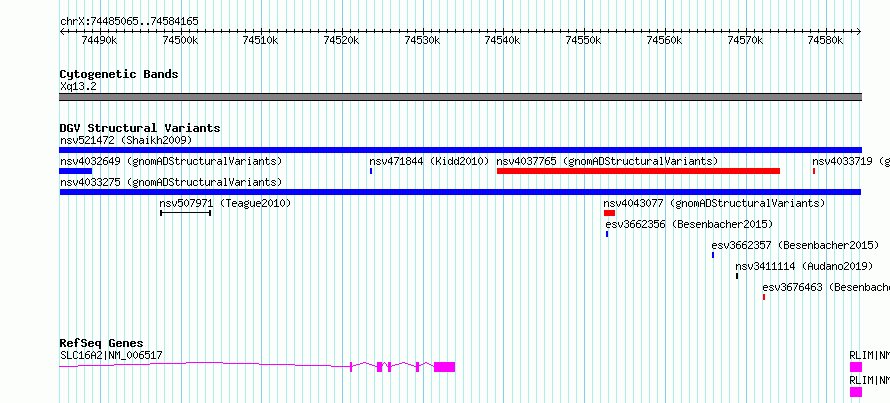Click the 74550k ruler tick label

coord(584,40)
